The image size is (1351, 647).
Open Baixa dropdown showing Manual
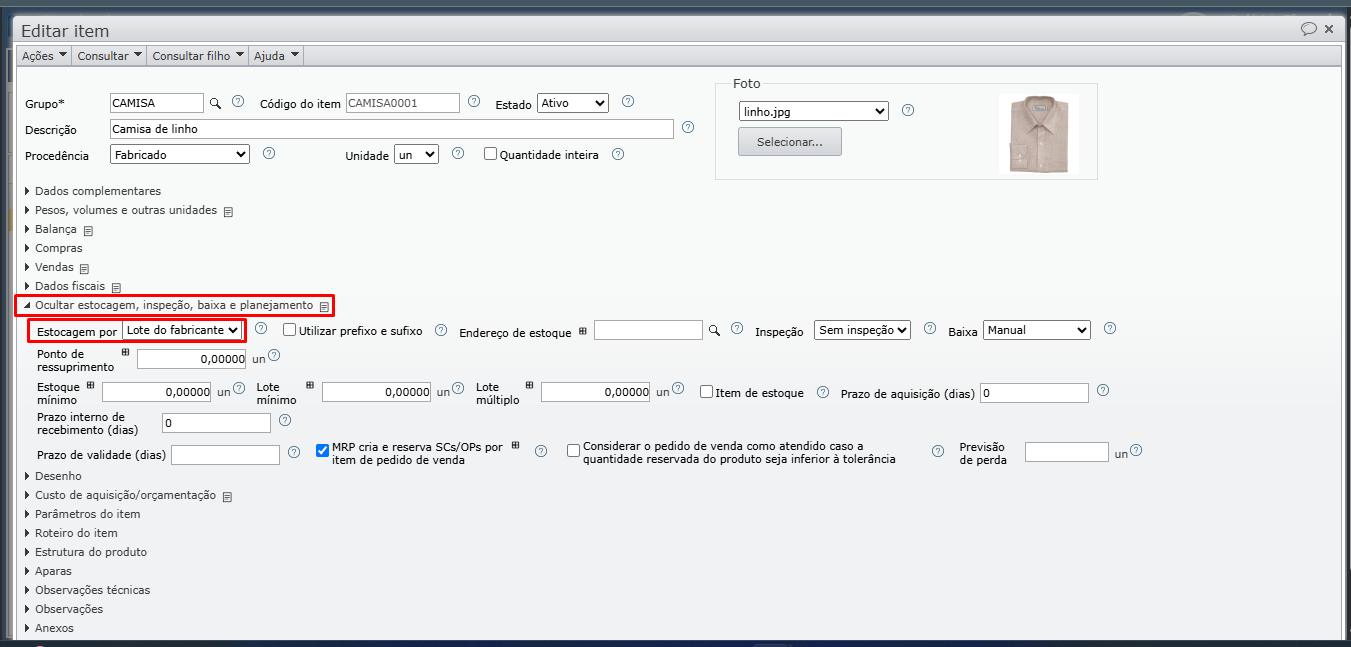[1037, 330]
